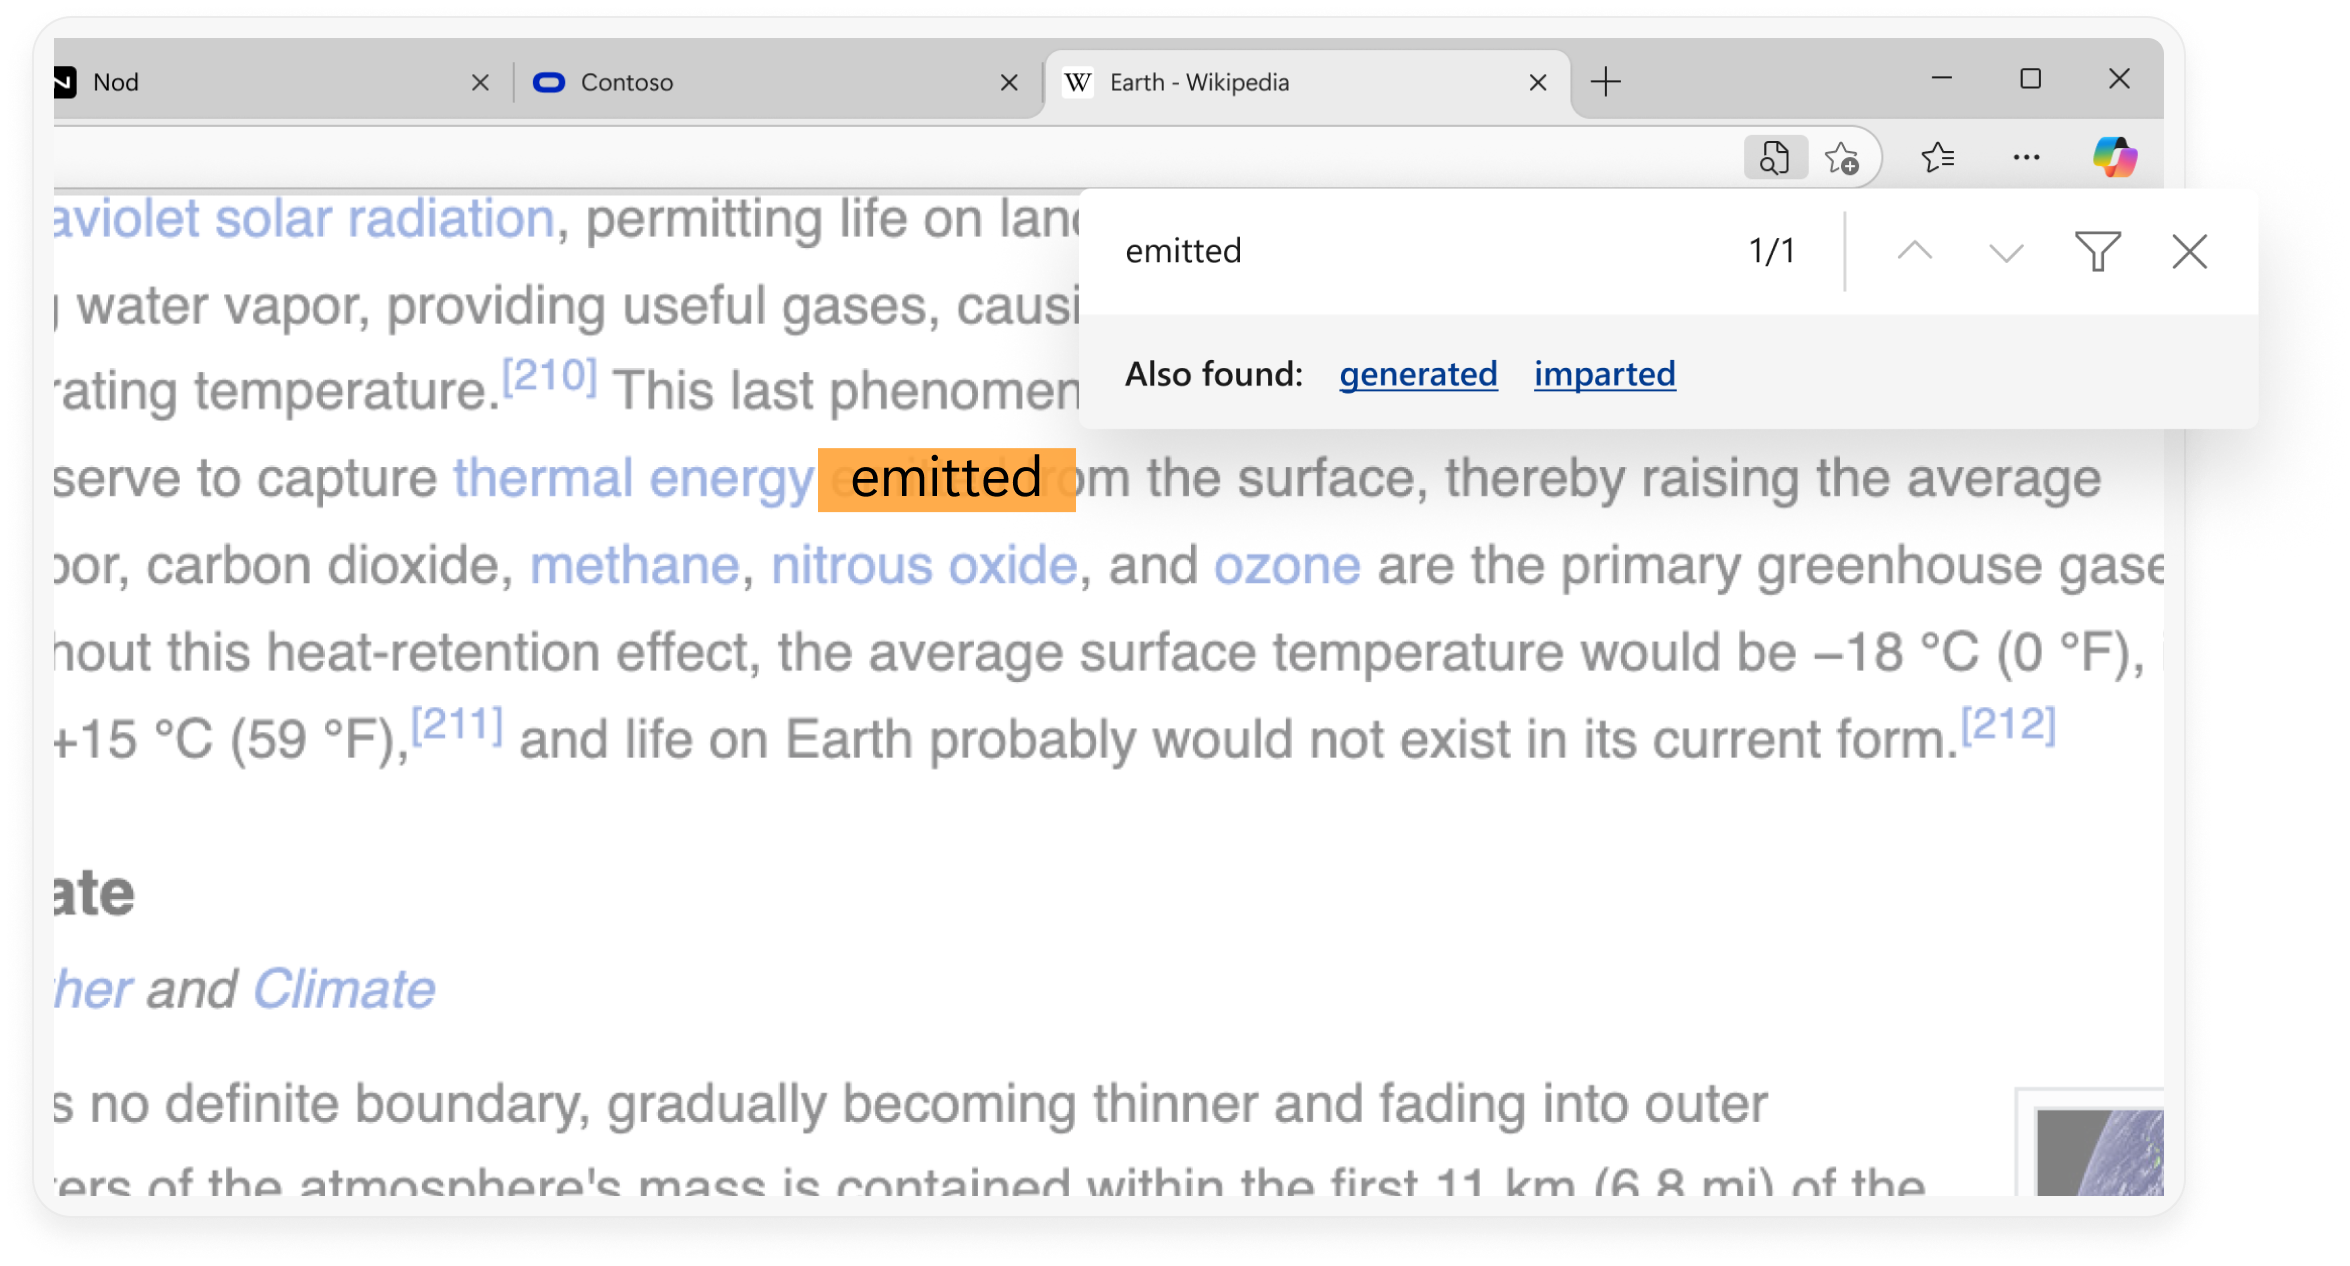The height and width of the screenshot is (1266, 2350).
Task: Click the 'imparted' also-found link
Action: coord(1604,374)
